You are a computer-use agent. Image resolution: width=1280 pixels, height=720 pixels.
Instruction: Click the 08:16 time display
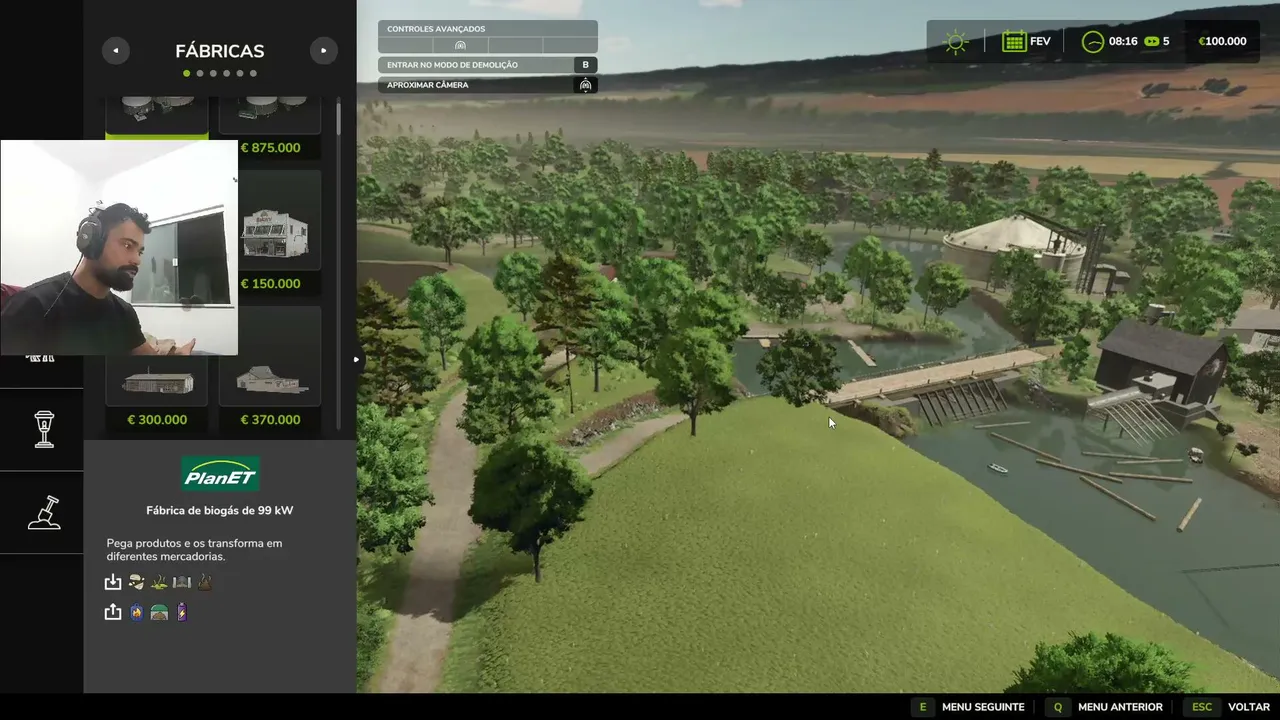tap(1123, 42)
